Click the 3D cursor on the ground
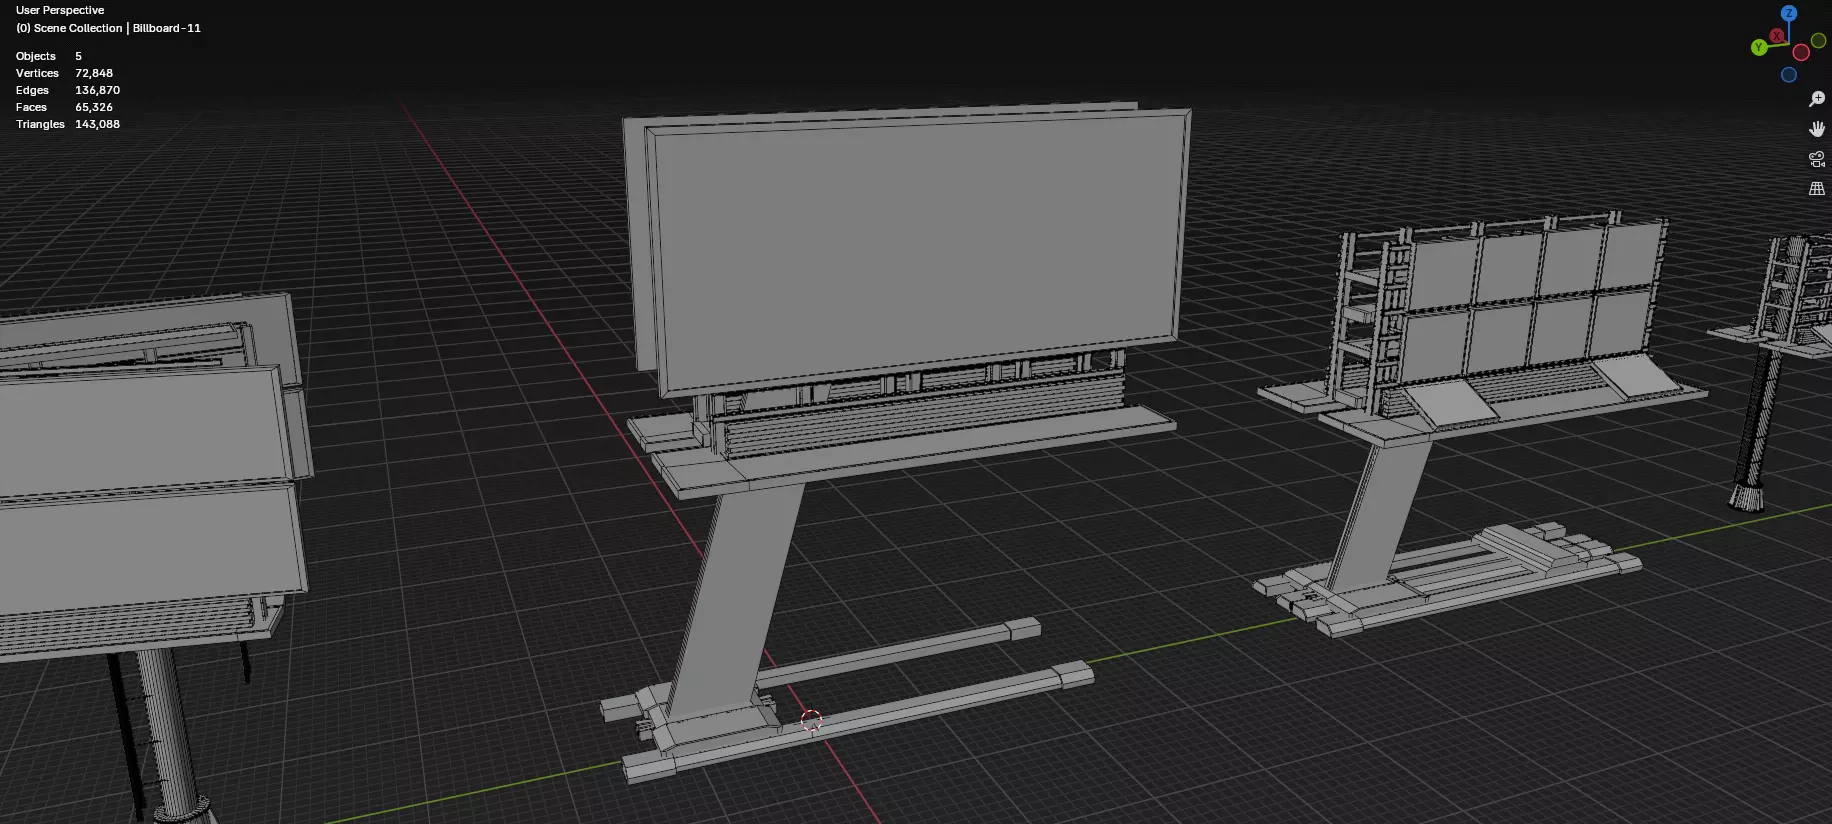Viewport: 1832px width, 824px height. pyautogui.click(x=811, y=720)
